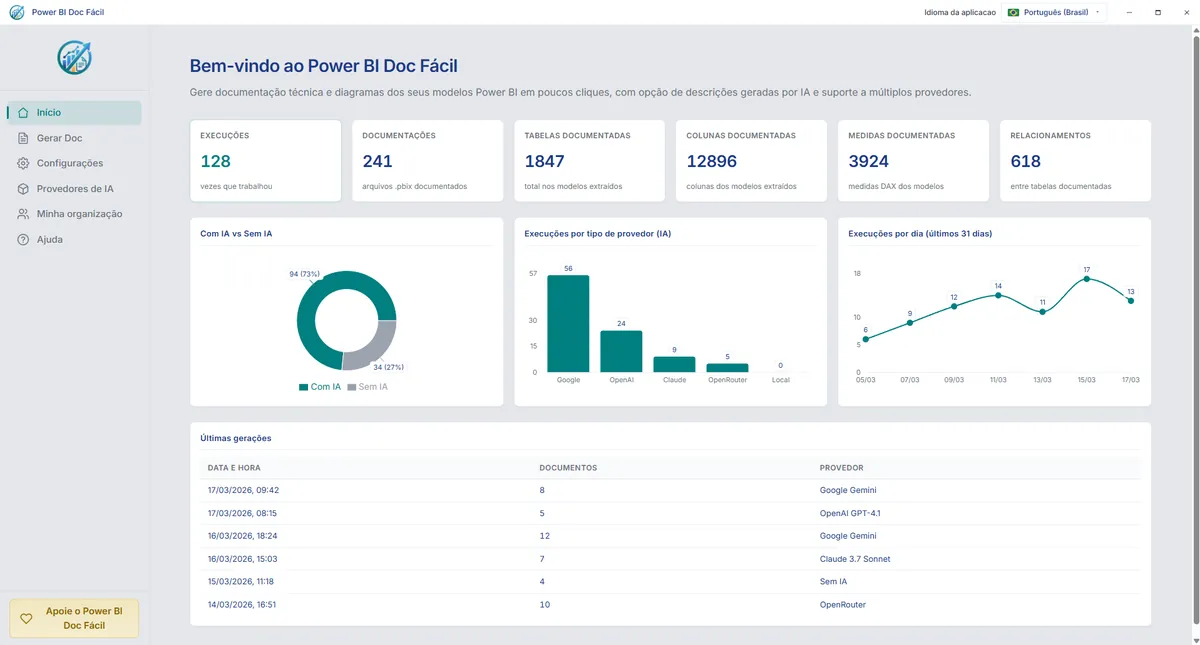Click the row dated 16/03/2026, 18:24
Image resolution: width=1200 pixels, height=645 pixels.
click(x=670, y=536)
